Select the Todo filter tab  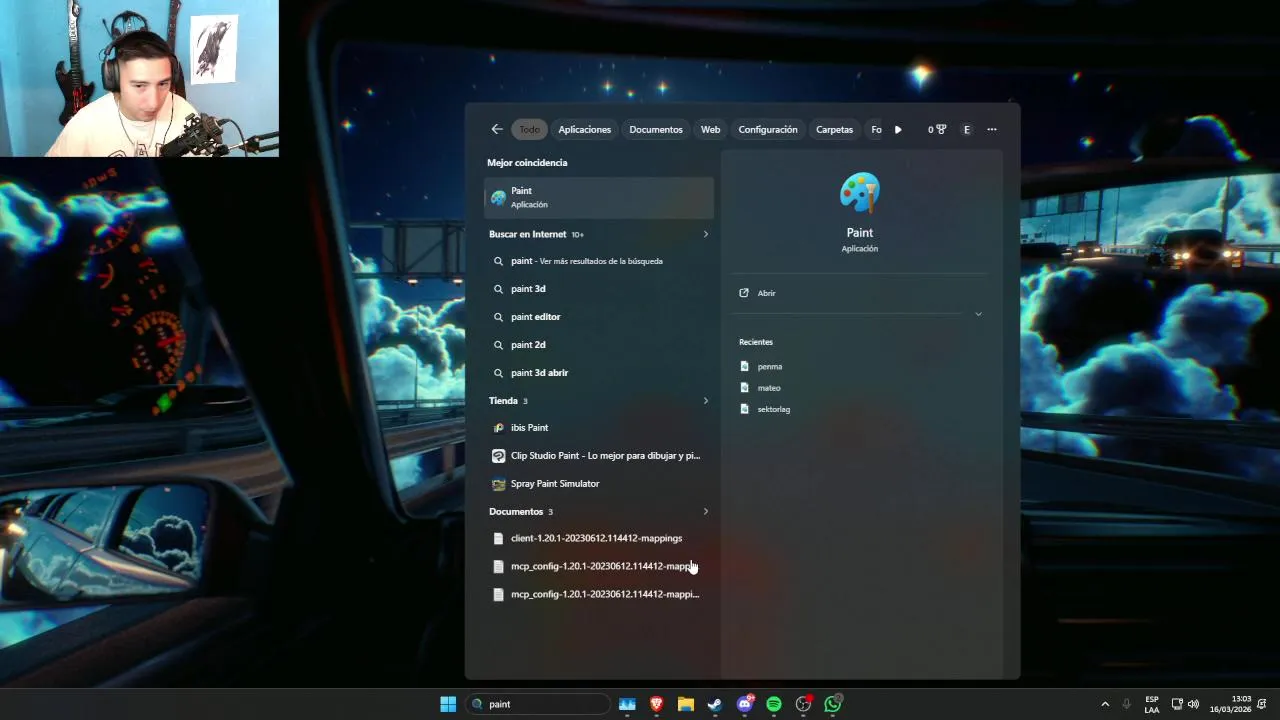coord(529,129)
